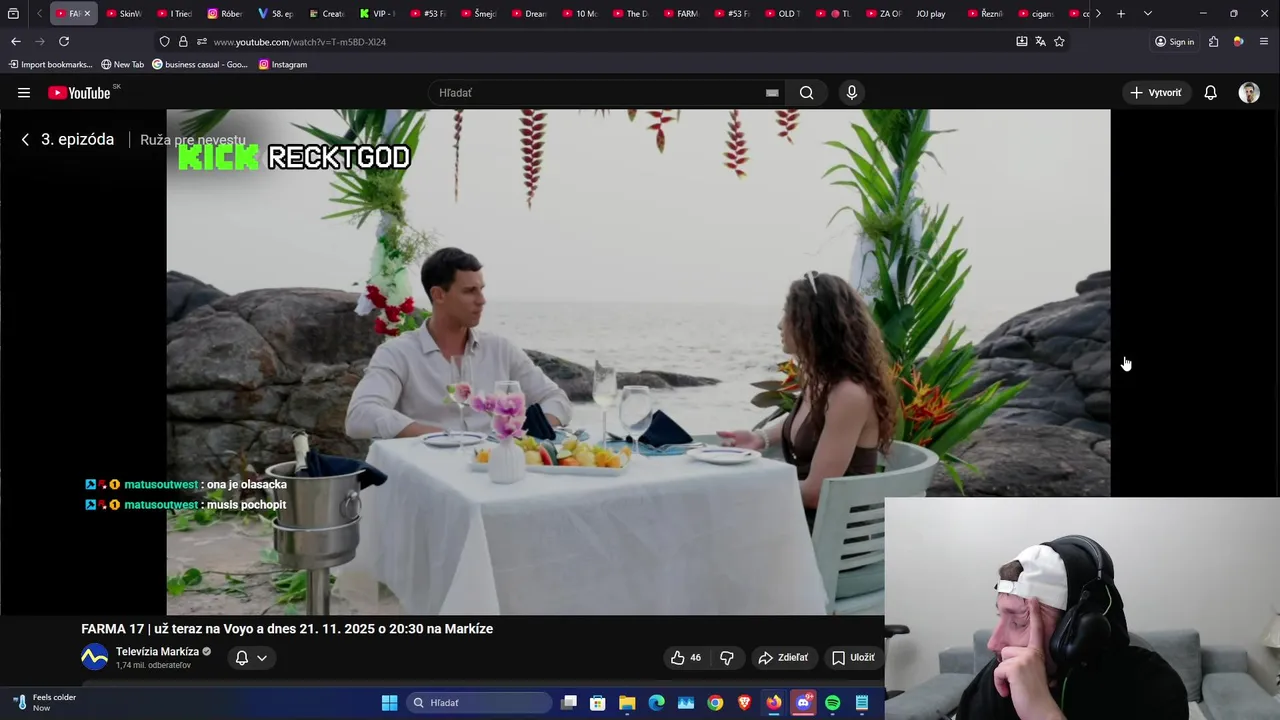Bookmark this page with the star icon
This screenshot has width=1280, height=720.
coord(1059,42)
